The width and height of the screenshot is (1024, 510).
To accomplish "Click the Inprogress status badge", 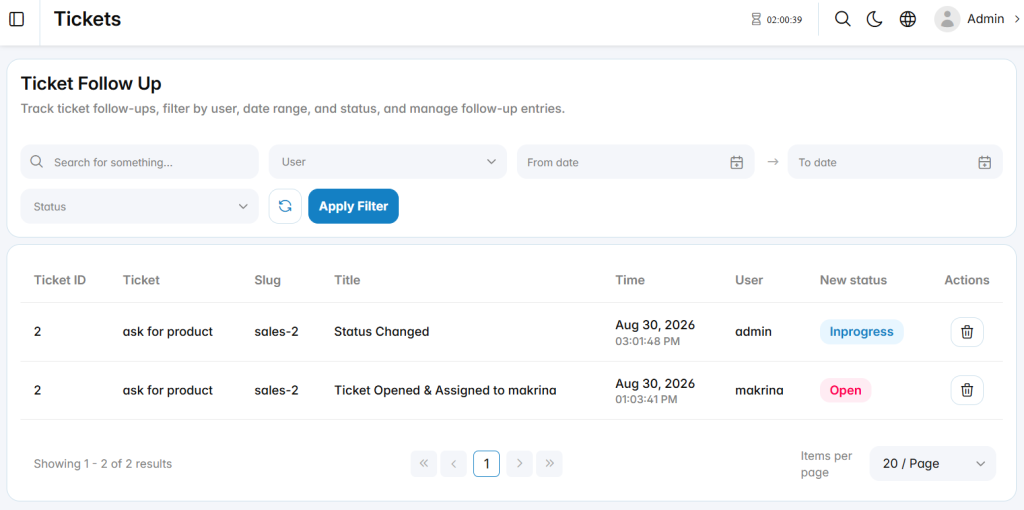I will (861, 332).
